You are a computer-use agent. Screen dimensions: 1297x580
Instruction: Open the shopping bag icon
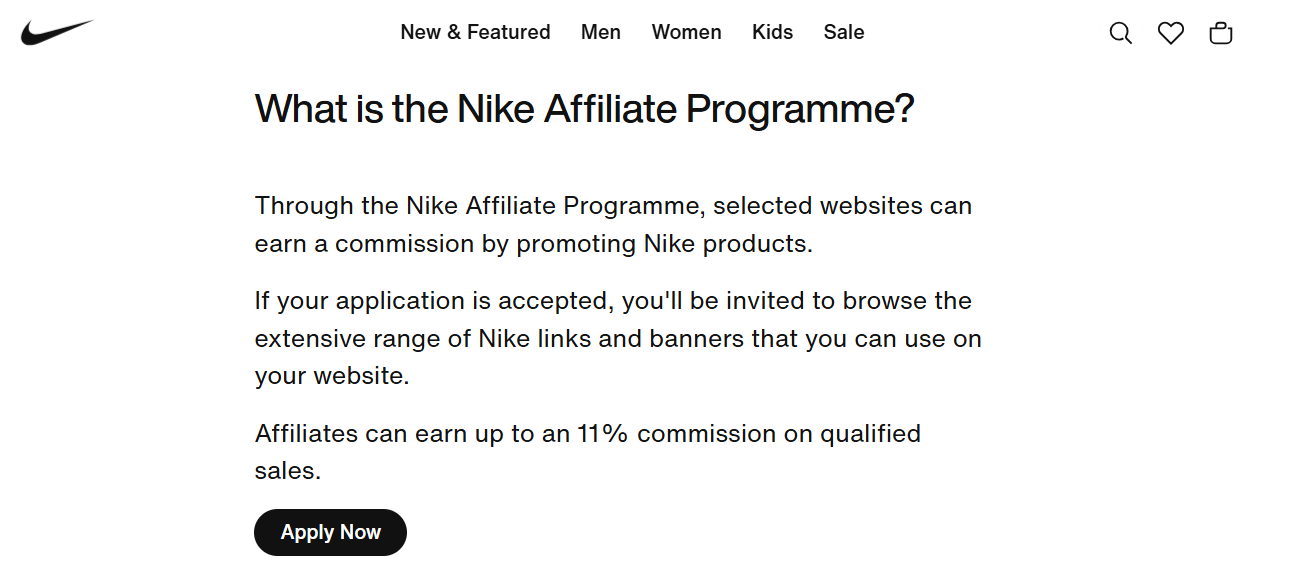[x=1221, y=33]
